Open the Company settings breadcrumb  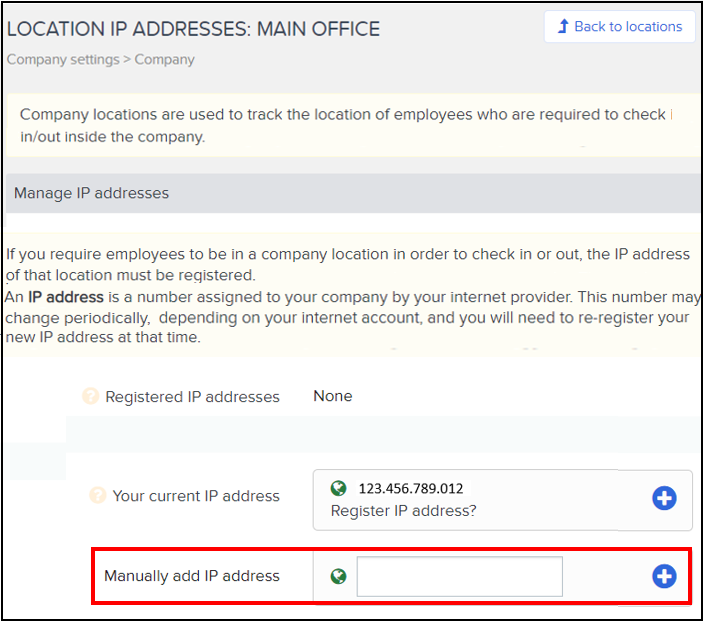point(63,60)
